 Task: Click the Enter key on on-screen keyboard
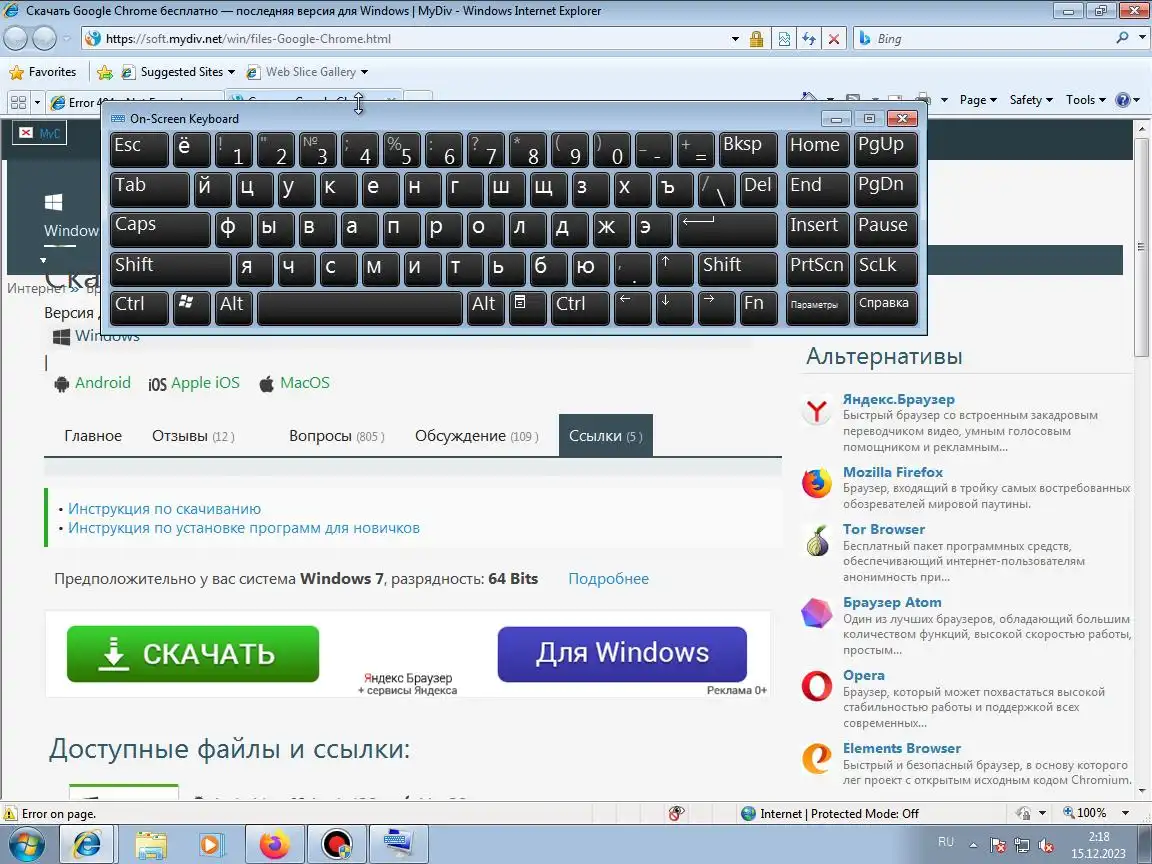[727, 228]
